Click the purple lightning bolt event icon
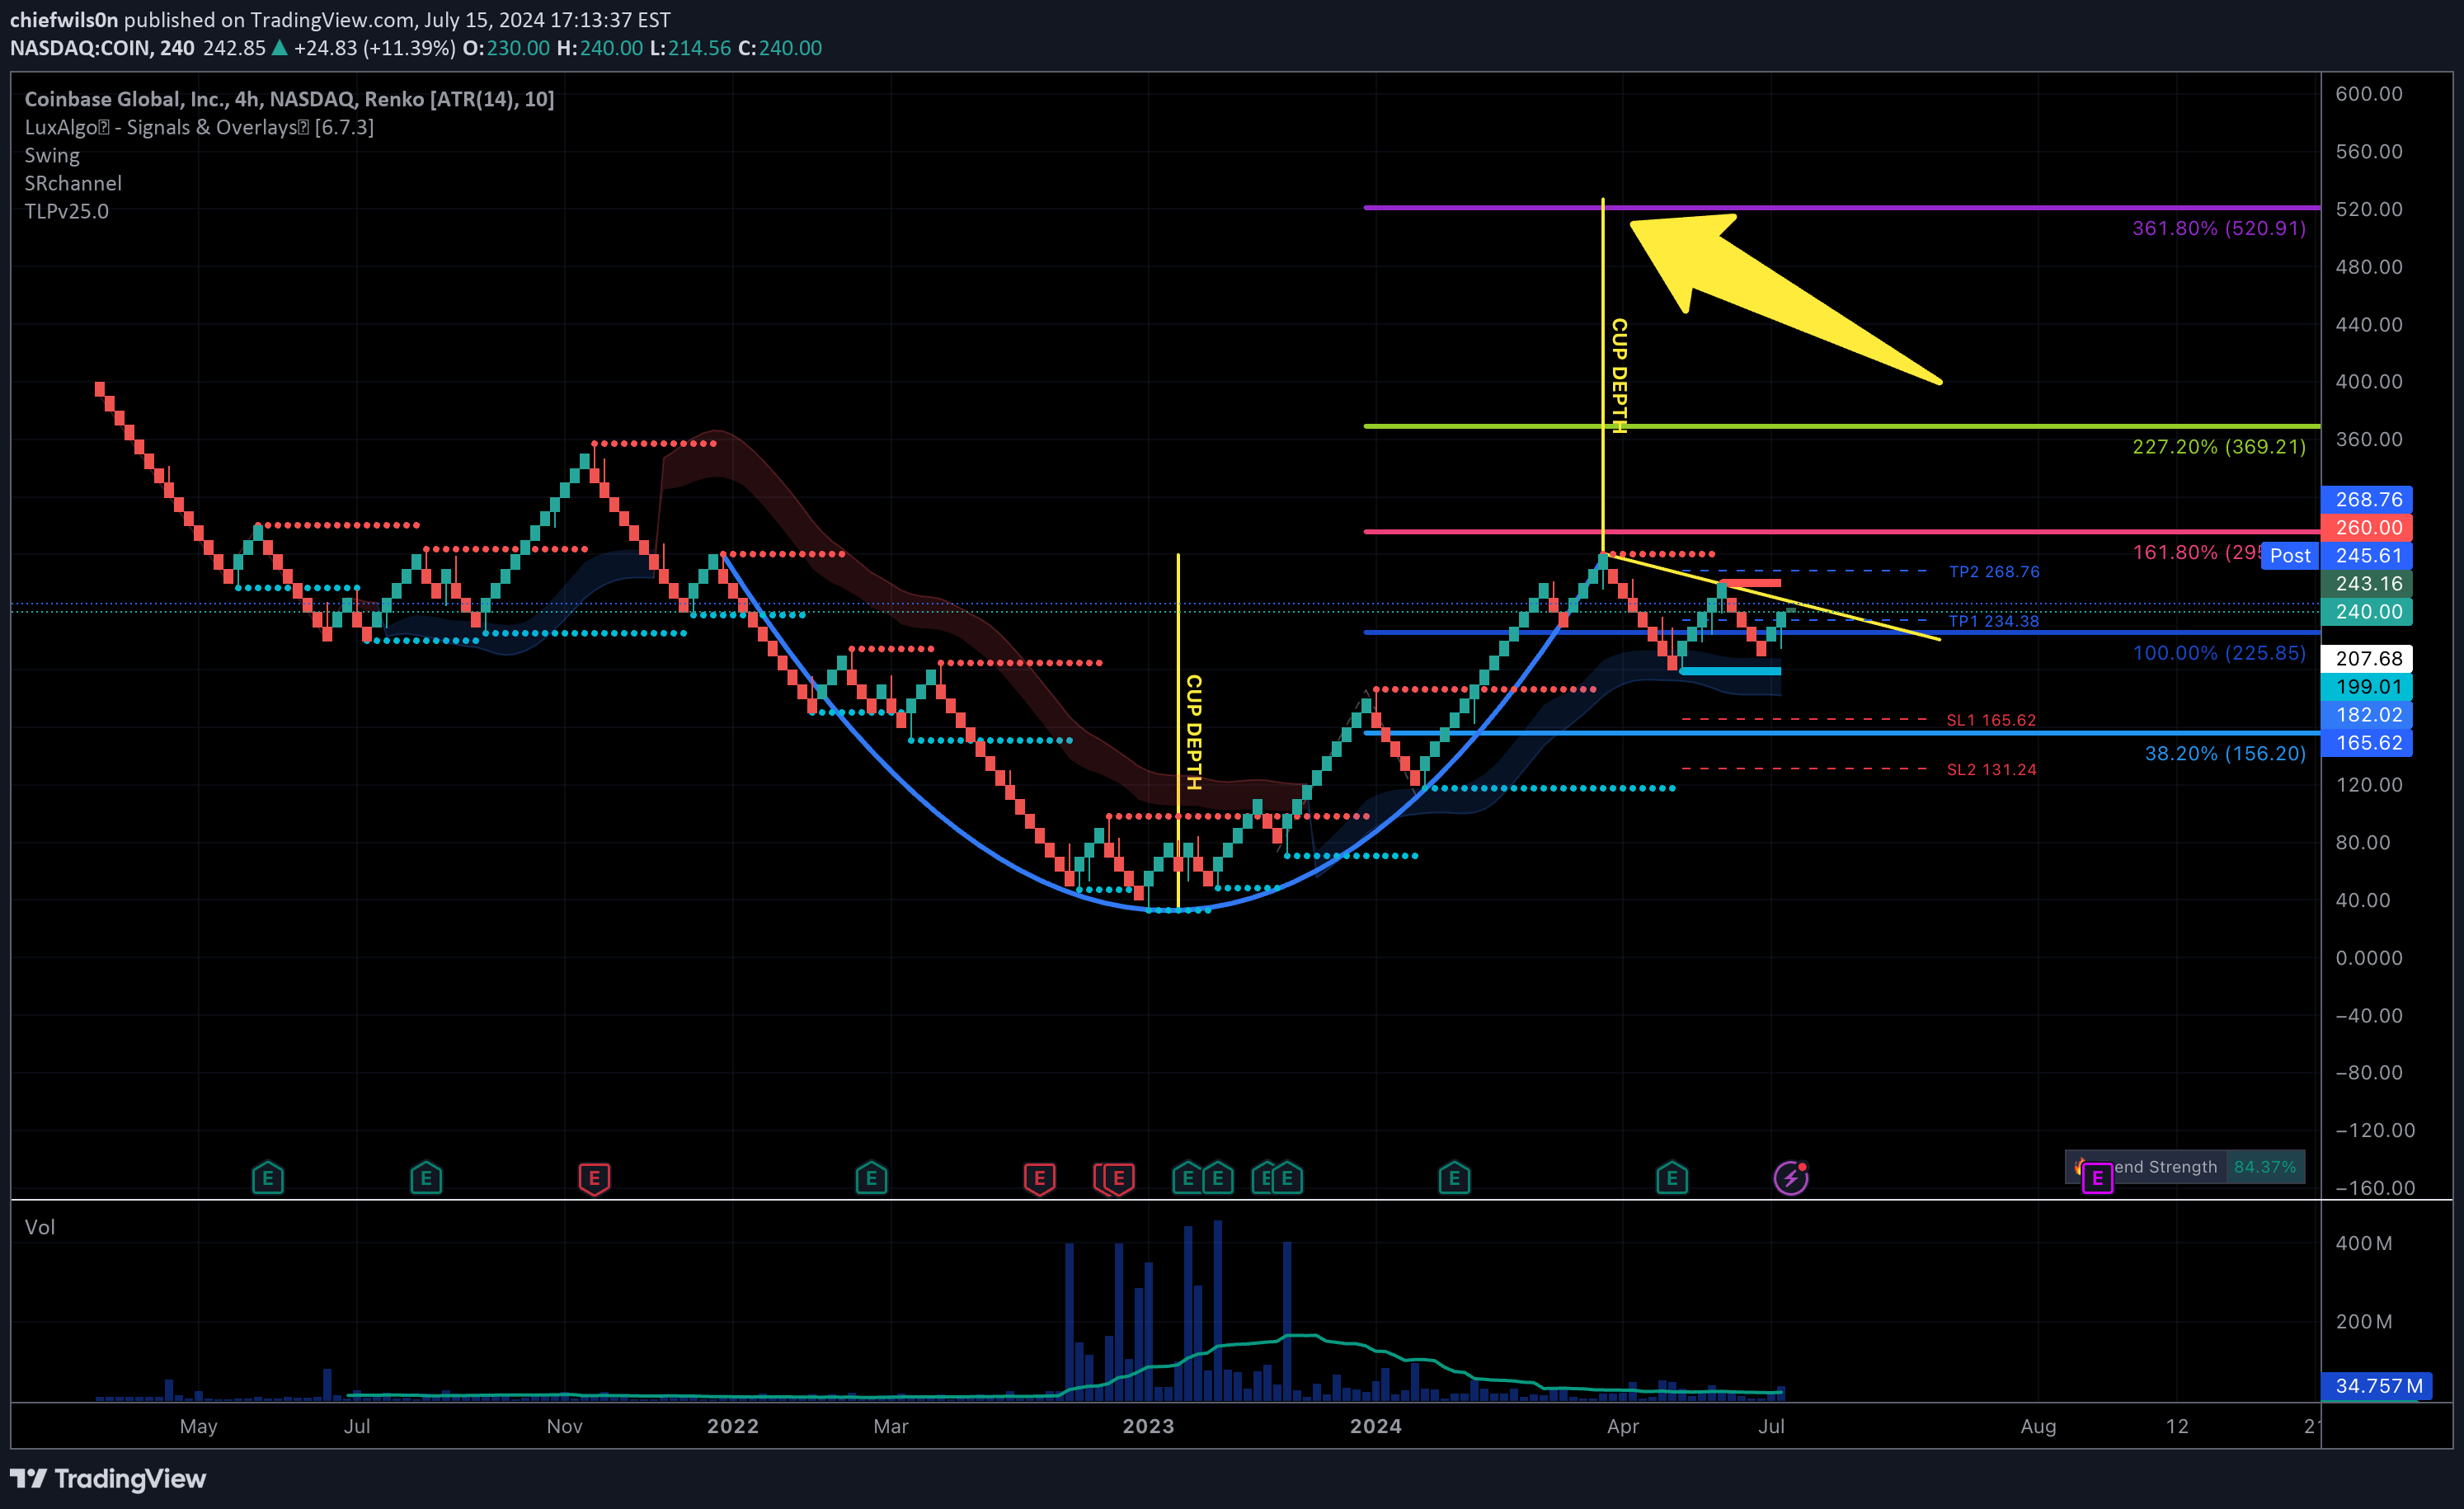Image resolution: width=2464 pixels, height=1509 pixels. pos(1790,1178)
